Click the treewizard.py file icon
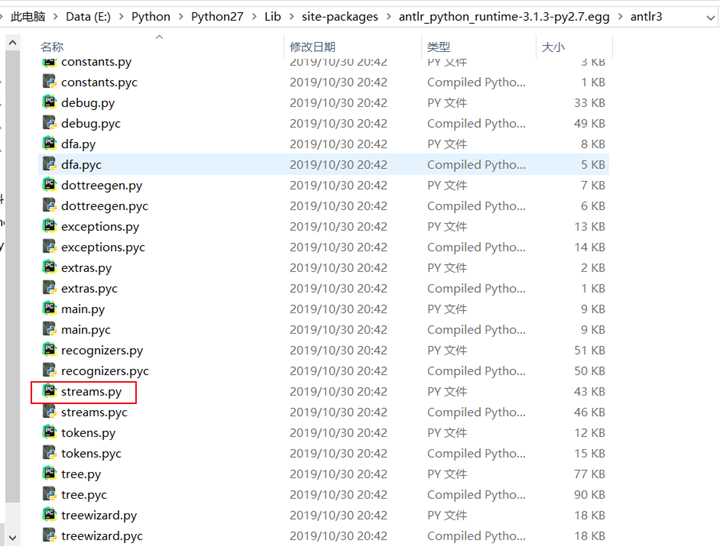 49,514
